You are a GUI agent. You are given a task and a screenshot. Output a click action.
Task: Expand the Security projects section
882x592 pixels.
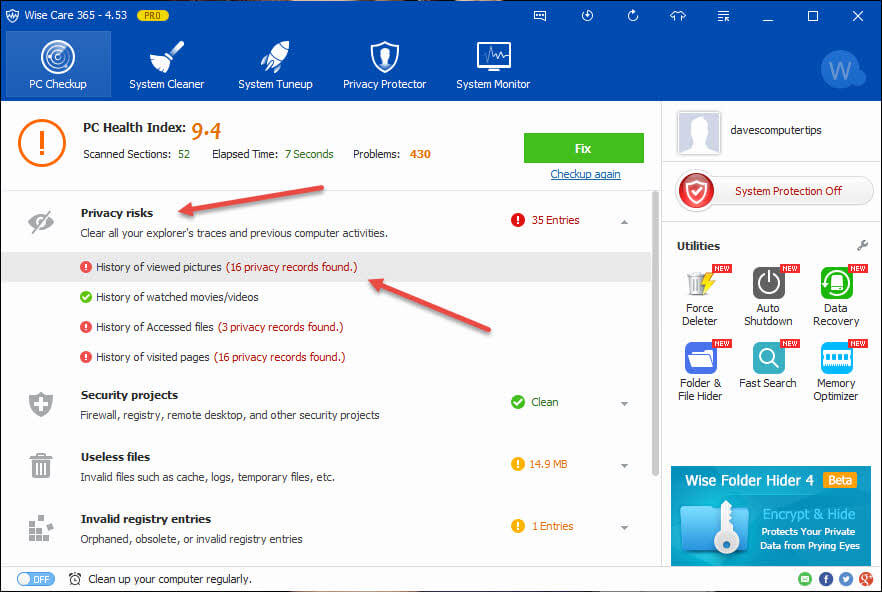[624, 403]
